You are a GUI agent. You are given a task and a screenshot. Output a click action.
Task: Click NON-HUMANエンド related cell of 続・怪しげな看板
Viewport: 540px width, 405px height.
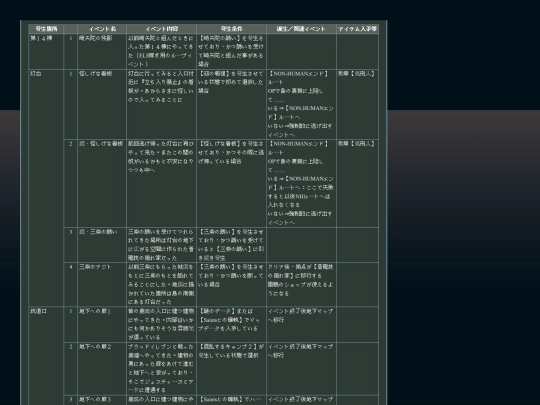[301, 183]
